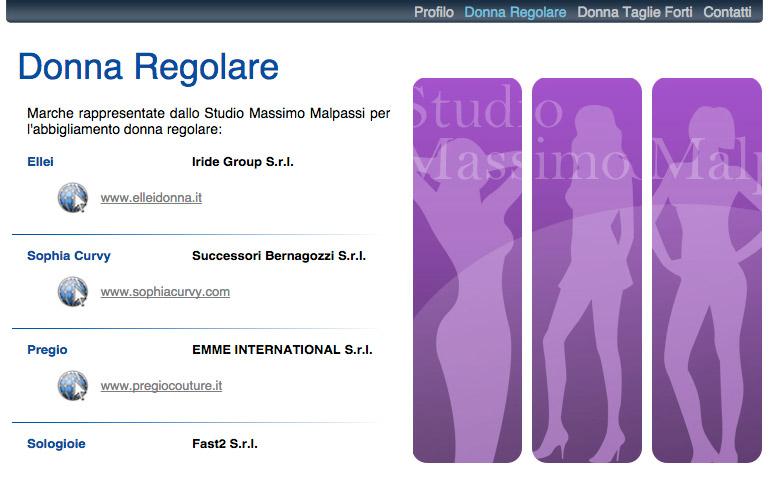Visit the www.elleidonna.it link

point(151,197)
